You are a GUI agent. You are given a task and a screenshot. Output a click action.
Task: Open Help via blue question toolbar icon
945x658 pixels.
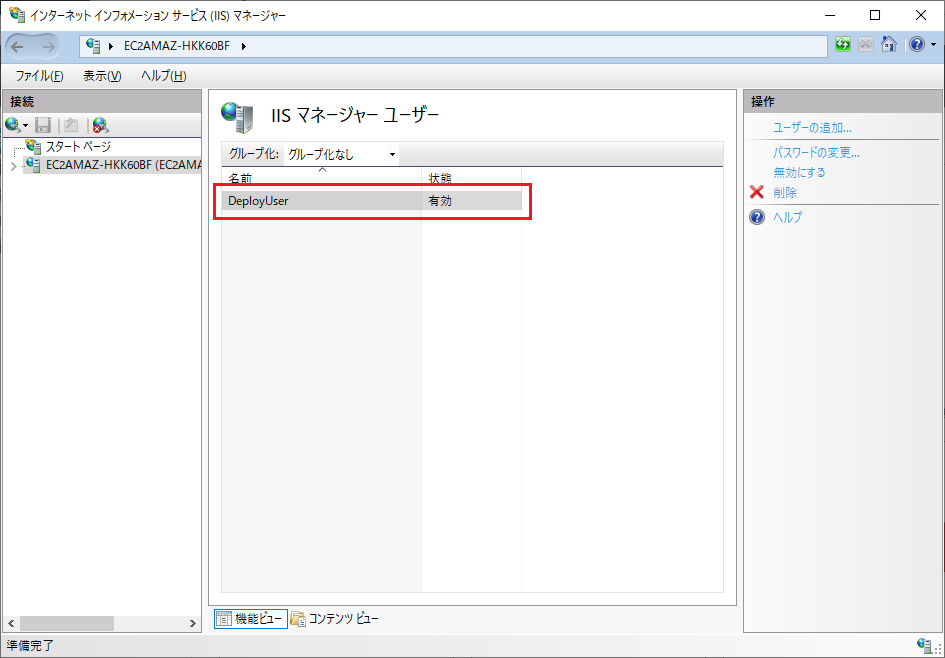click(917, 45)
